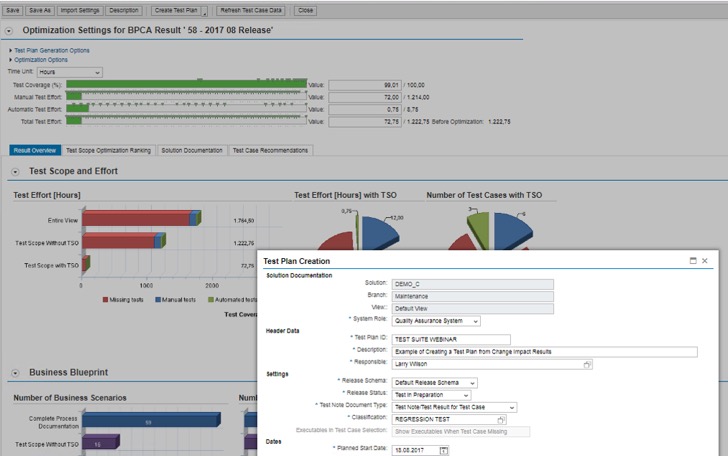The width and height of the screenshot is (728, 456).
Task: Click the Import Settings button
Action: click(81, 9)
